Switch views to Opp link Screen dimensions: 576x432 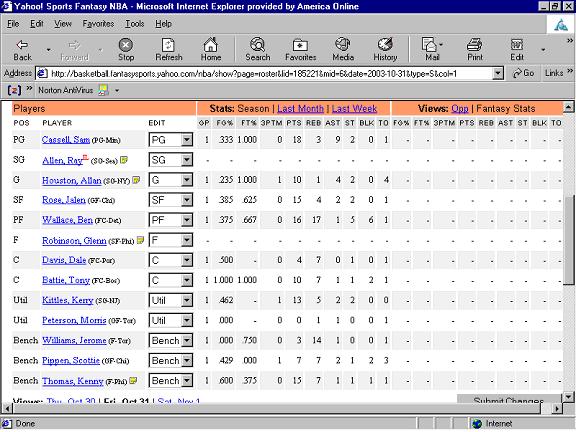tap(460, 109)
